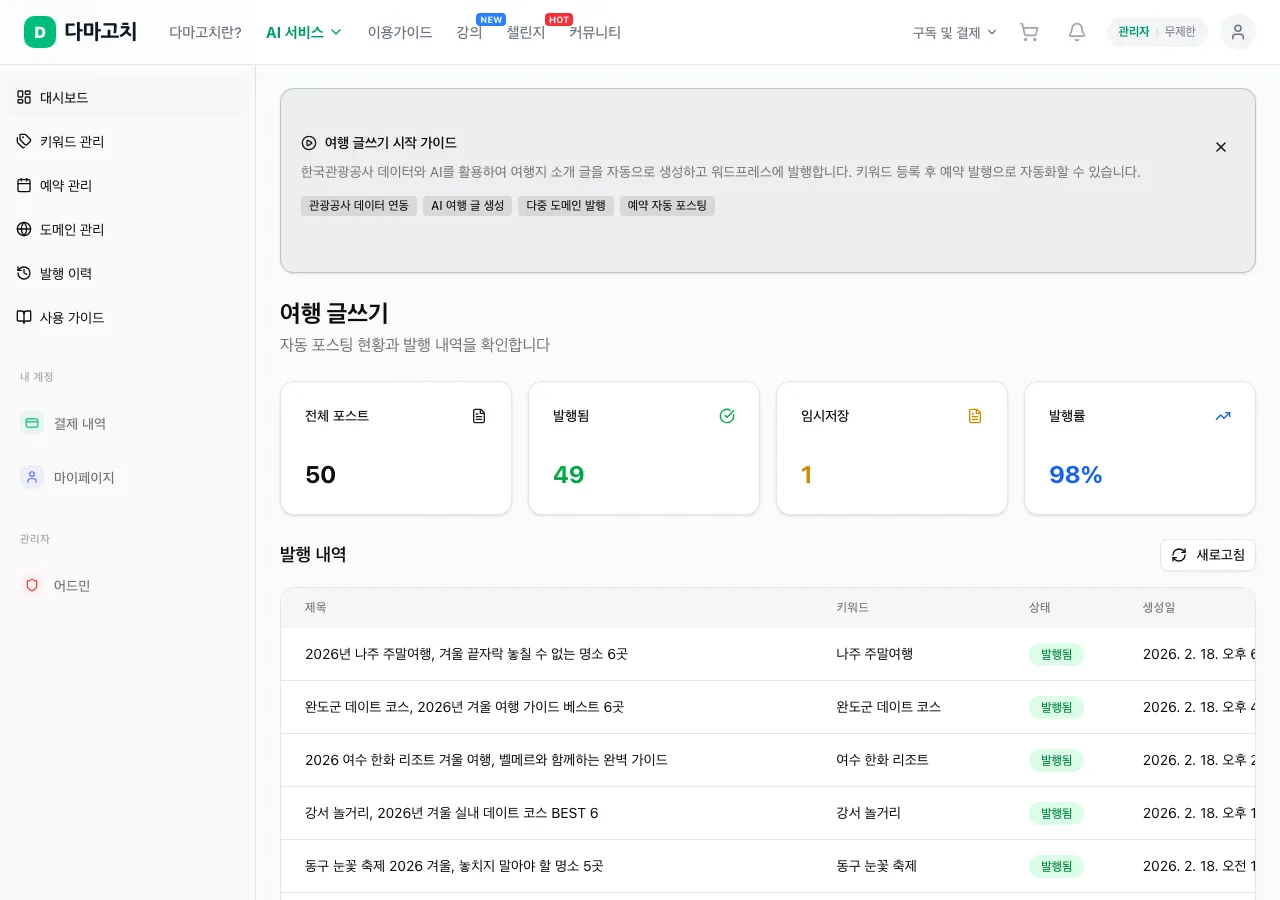This screenshot has height=900, width=1280.
Task: Dismiss the guide banner with X
Action: click(x=1221, y=147)
